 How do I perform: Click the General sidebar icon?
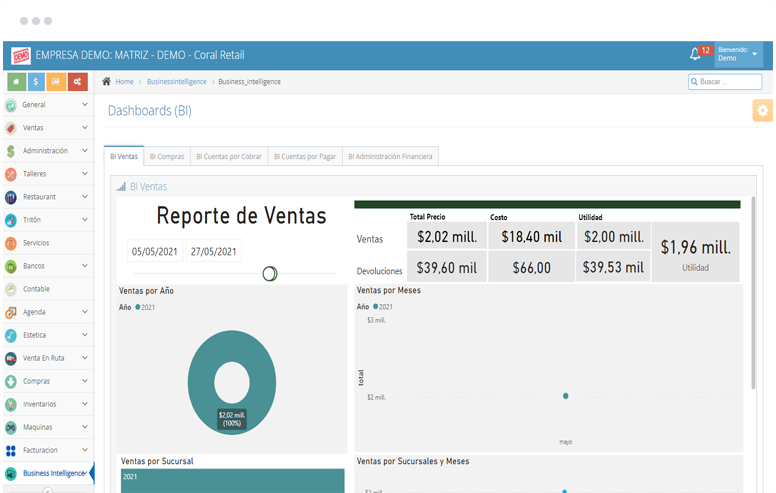[11, 105]
